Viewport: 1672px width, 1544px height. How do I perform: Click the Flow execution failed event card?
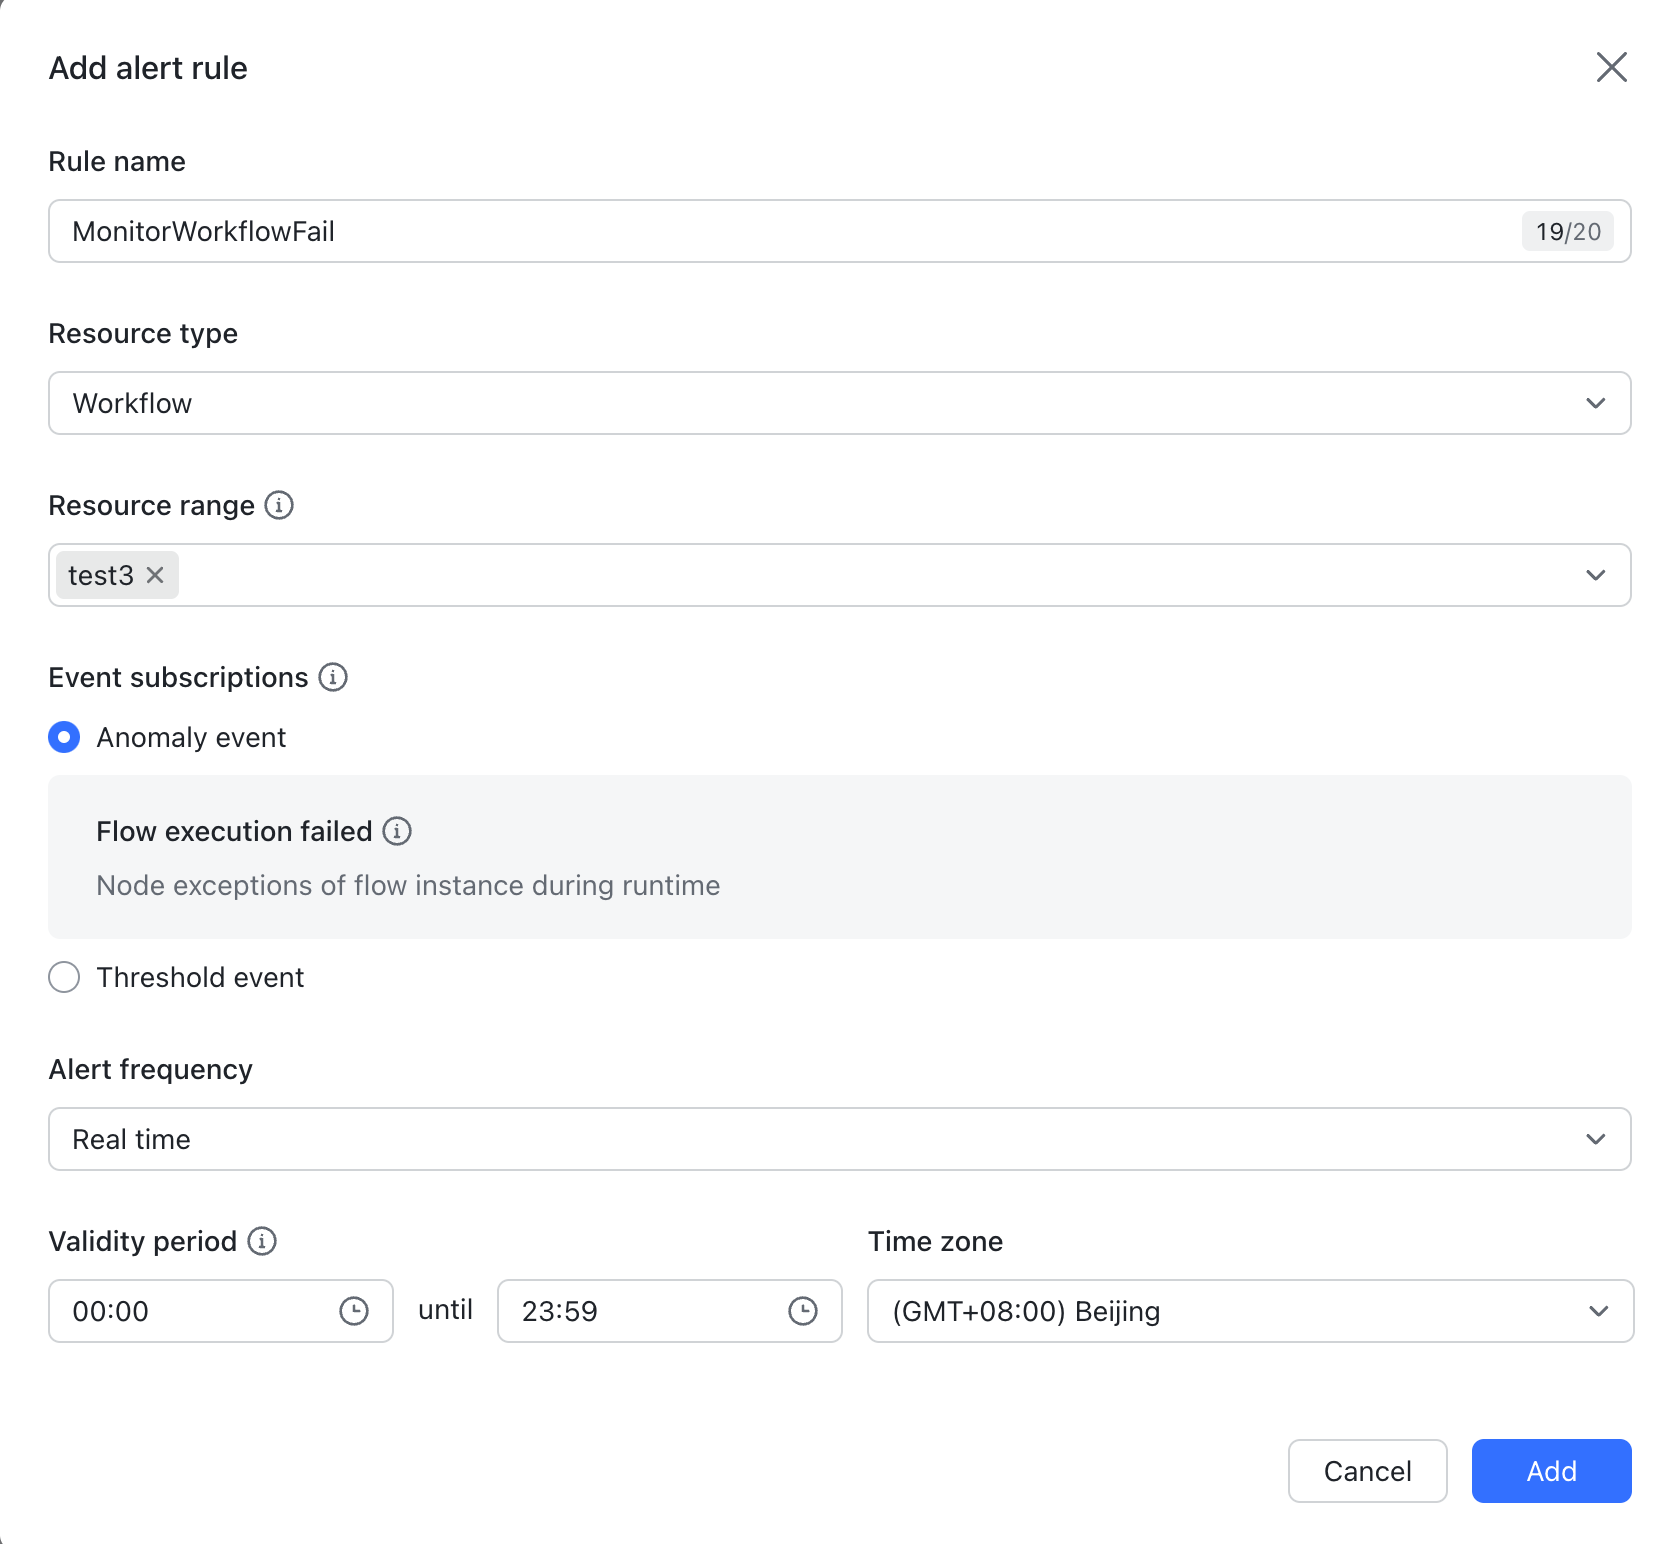[838, 857]
